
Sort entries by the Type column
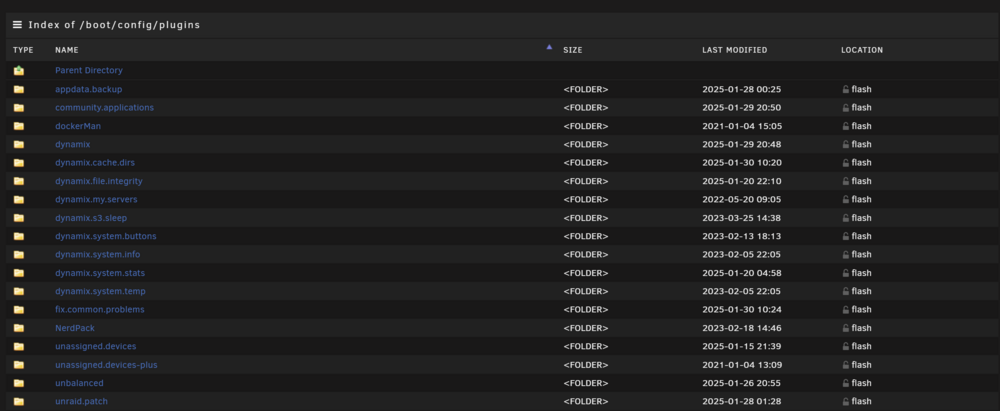click(23, 50)
